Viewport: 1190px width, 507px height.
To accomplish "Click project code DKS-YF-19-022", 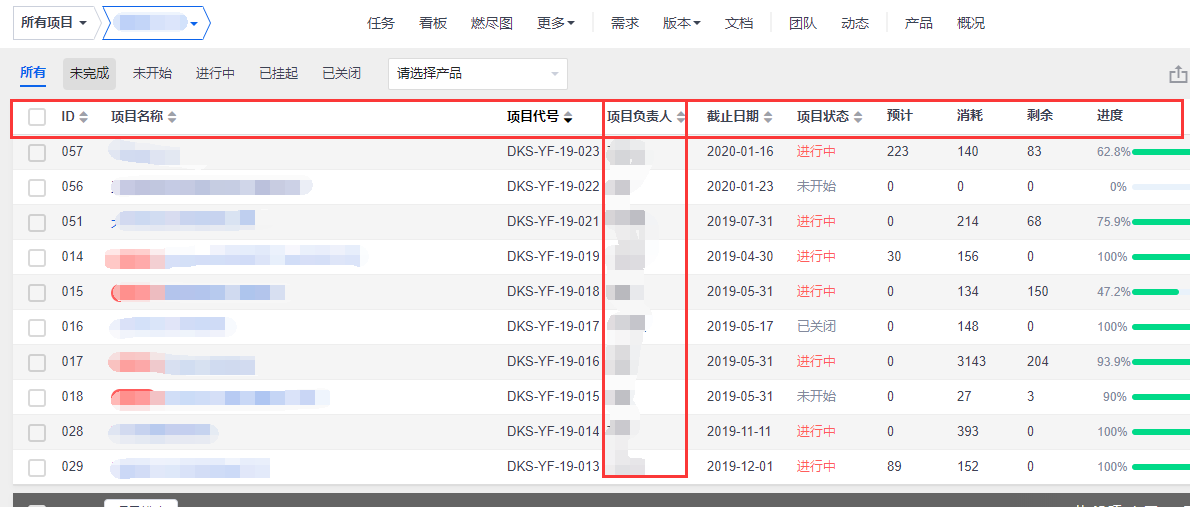I will 553,187.
